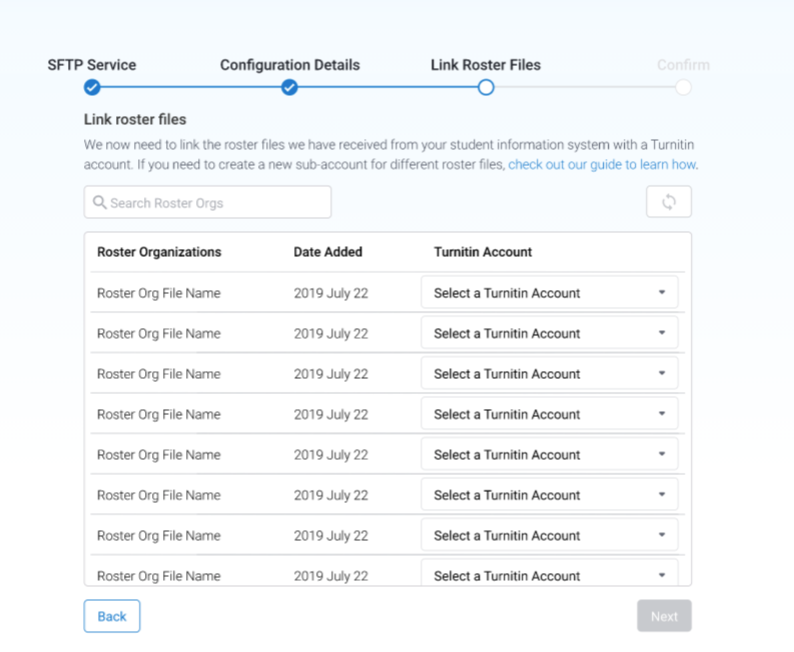The height and width of the screenshot is (652, 794).
Task: Open the 'check out our guide' link
Action: pos(602,165)
